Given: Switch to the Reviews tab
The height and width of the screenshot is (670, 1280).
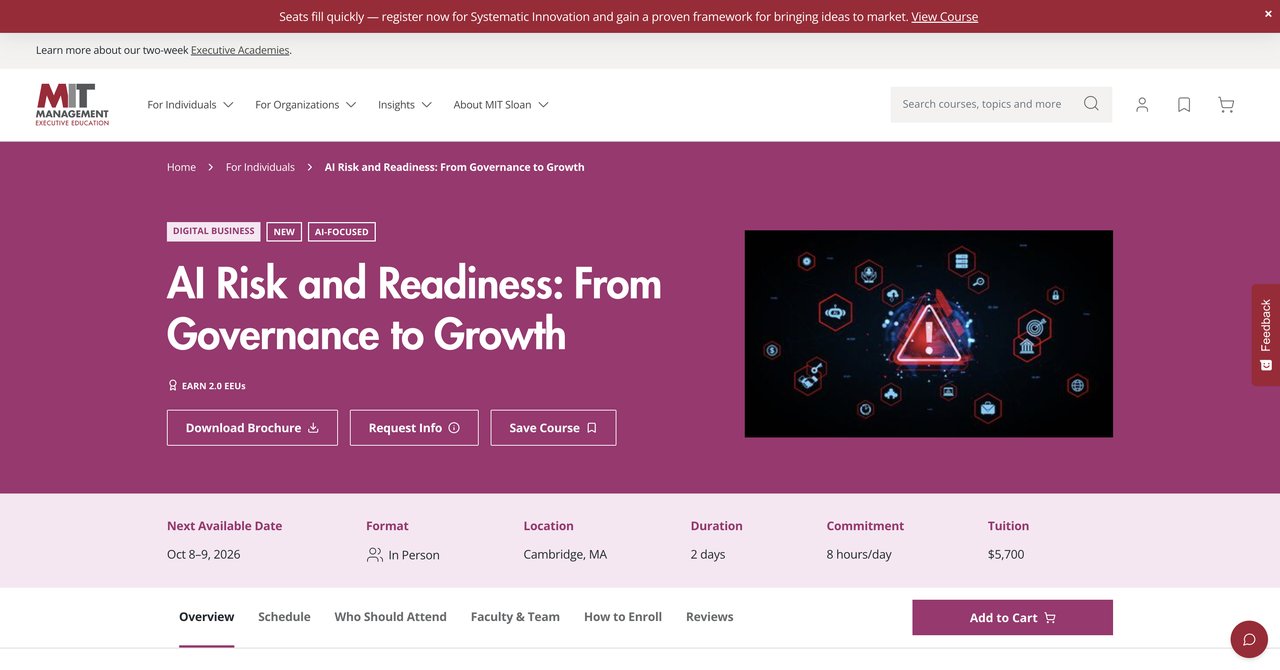Looking at the screenshot, I should (x=710, y=617).
